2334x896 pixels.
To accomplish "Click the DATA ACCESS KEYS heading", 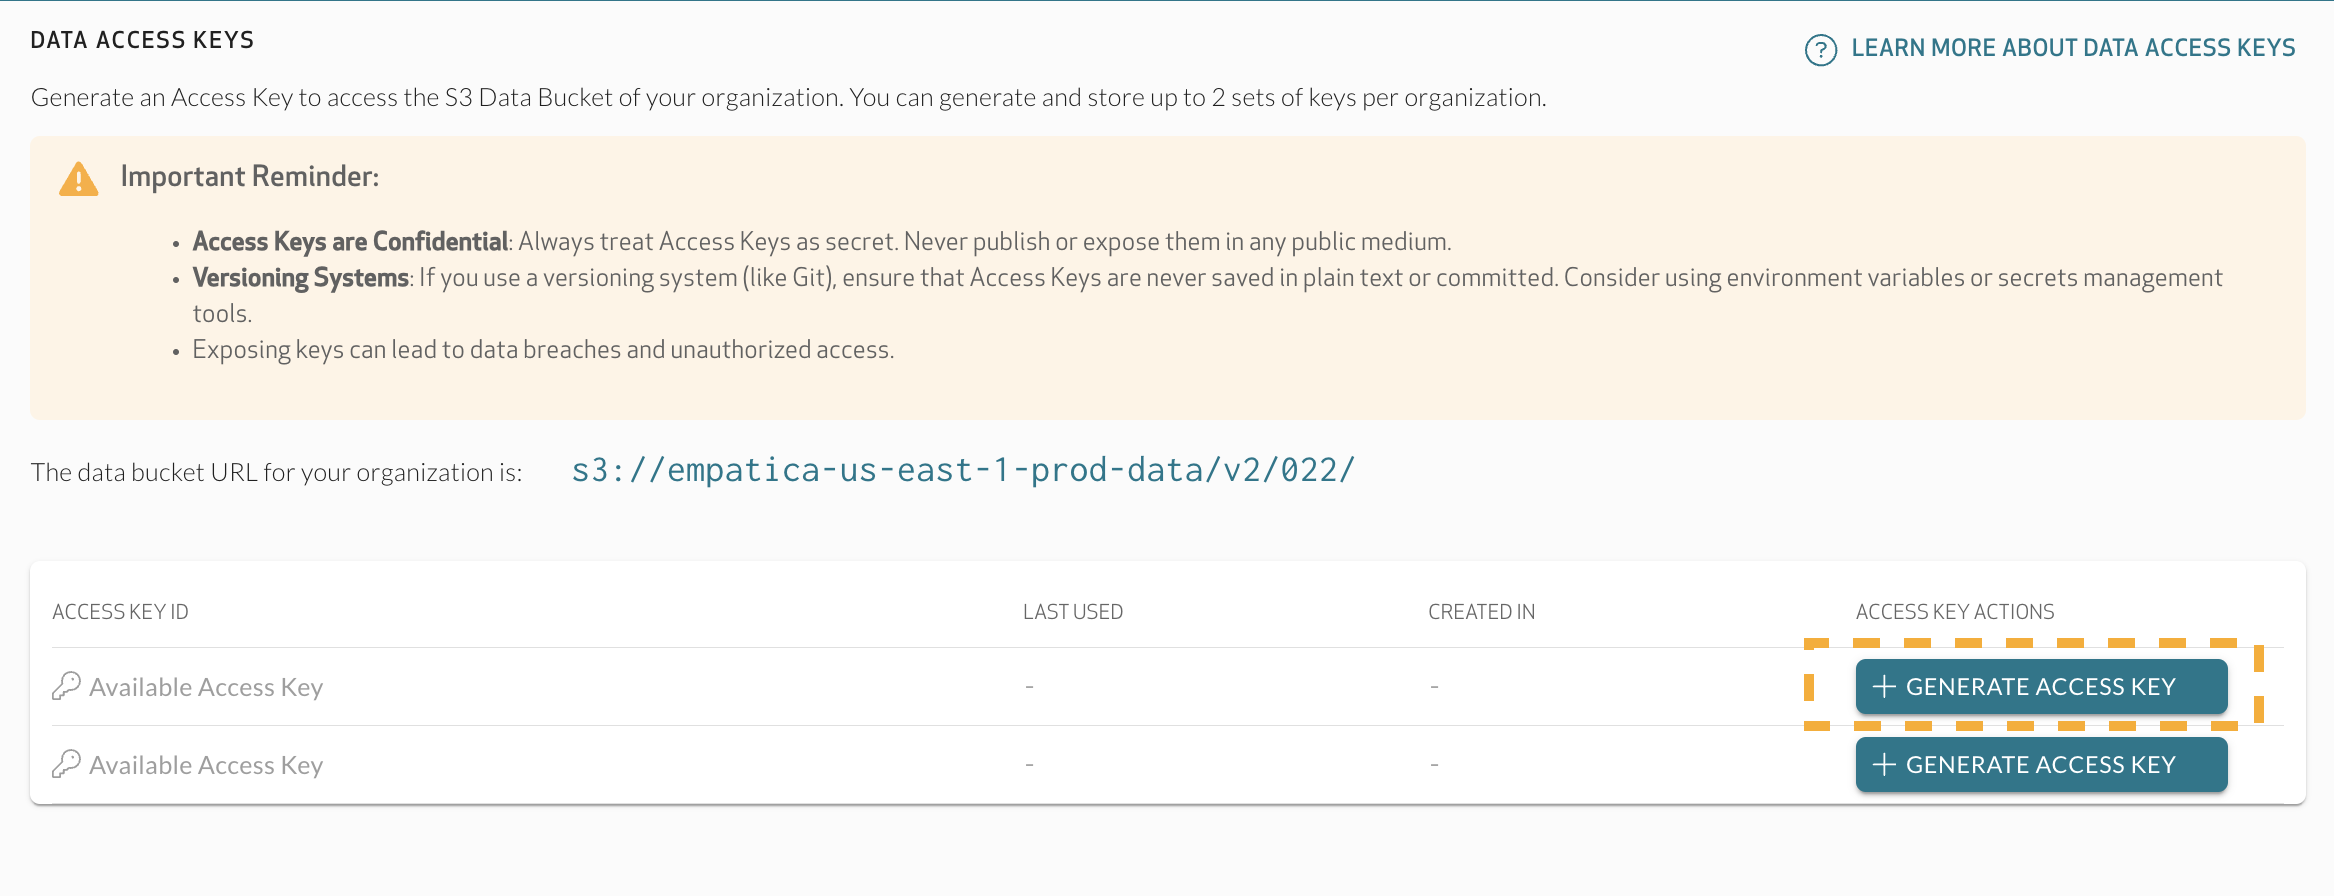I will click(142, 40).
